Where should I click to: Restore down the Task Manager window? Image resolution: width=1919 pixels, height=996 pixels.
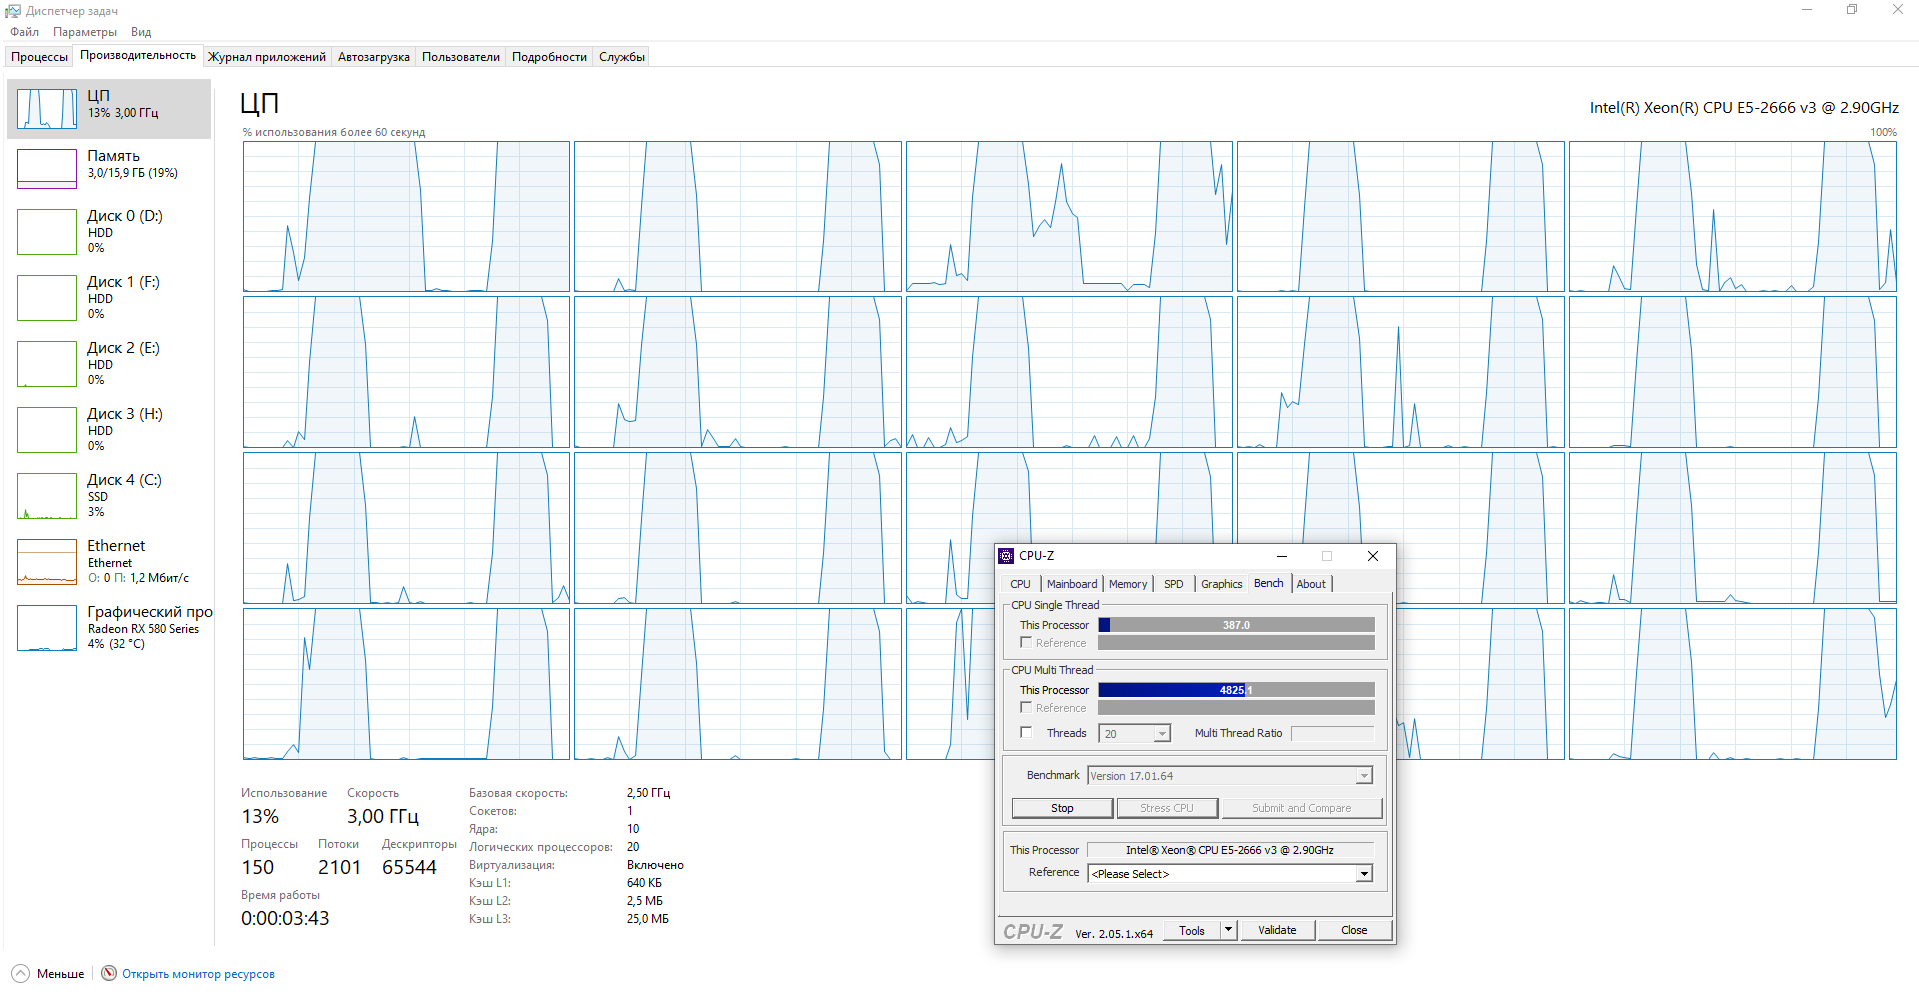(x=1852, y=10)
